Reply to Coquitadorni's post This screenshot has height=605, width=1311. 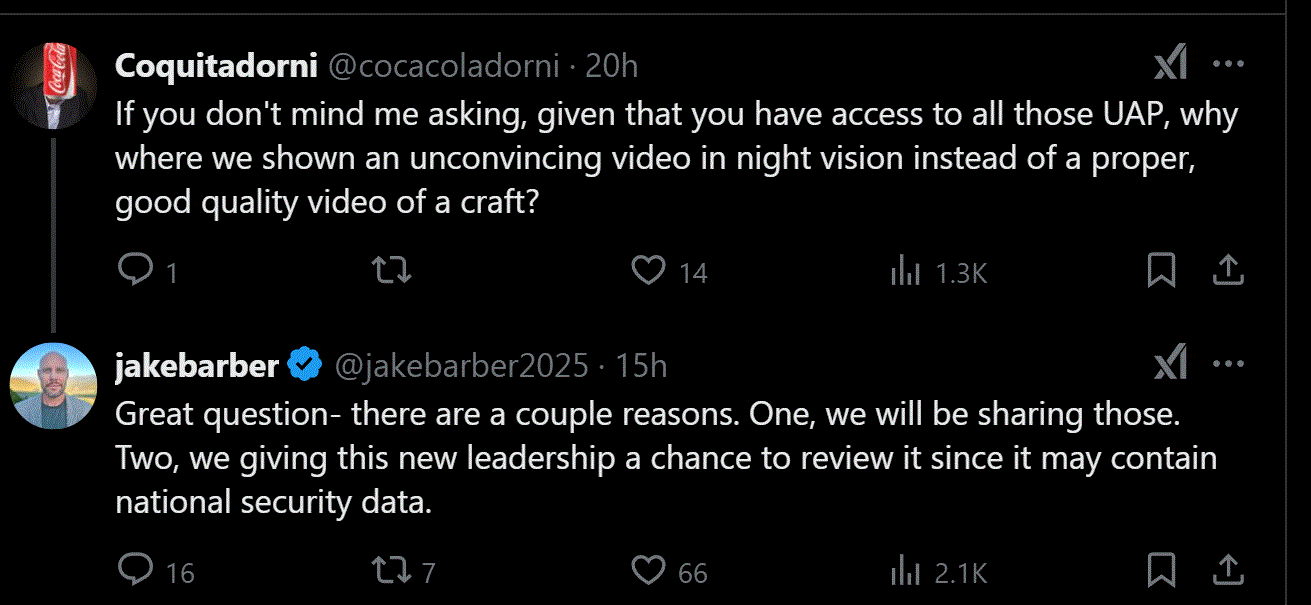click(x=135, y=271)
